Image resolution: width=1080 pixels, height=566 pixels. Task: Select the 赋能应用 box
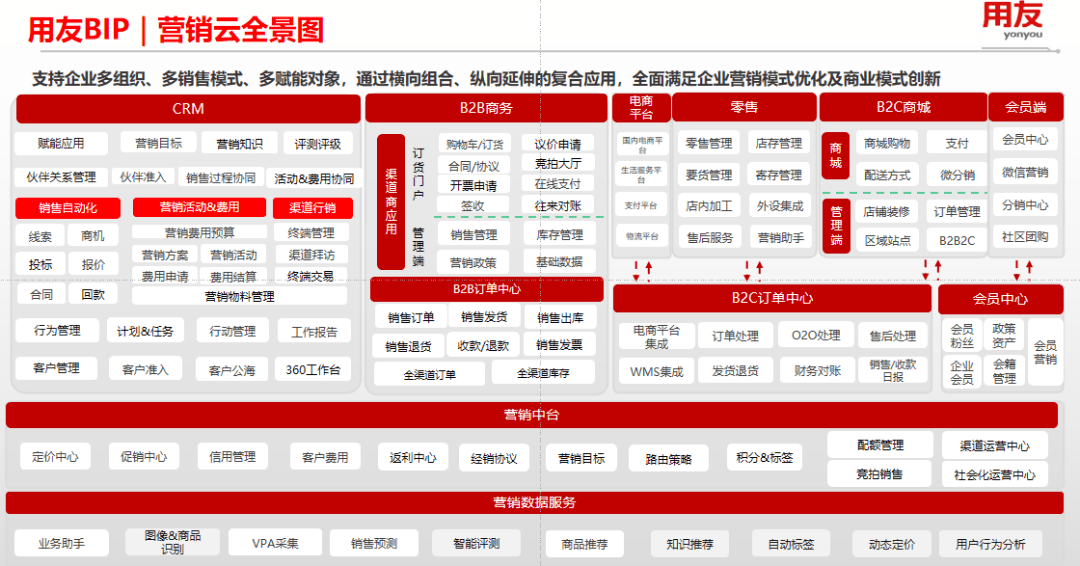[x=61, y=143]
